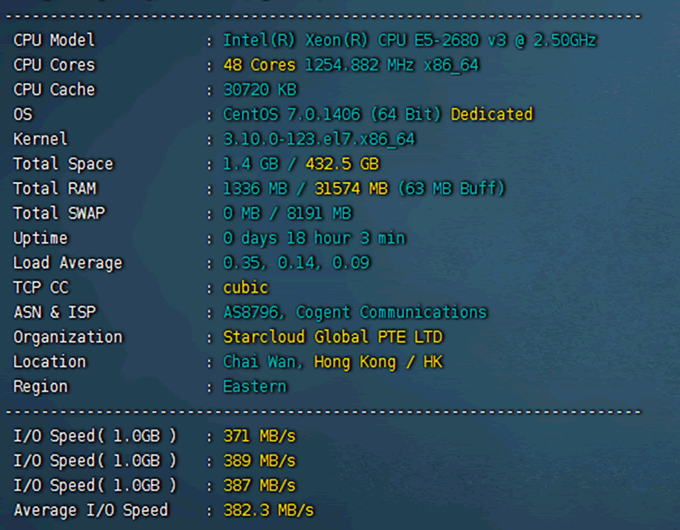This screenshot has width=680, height=530.
Task: Click the Region value Eastern
Action: point(255,387)
